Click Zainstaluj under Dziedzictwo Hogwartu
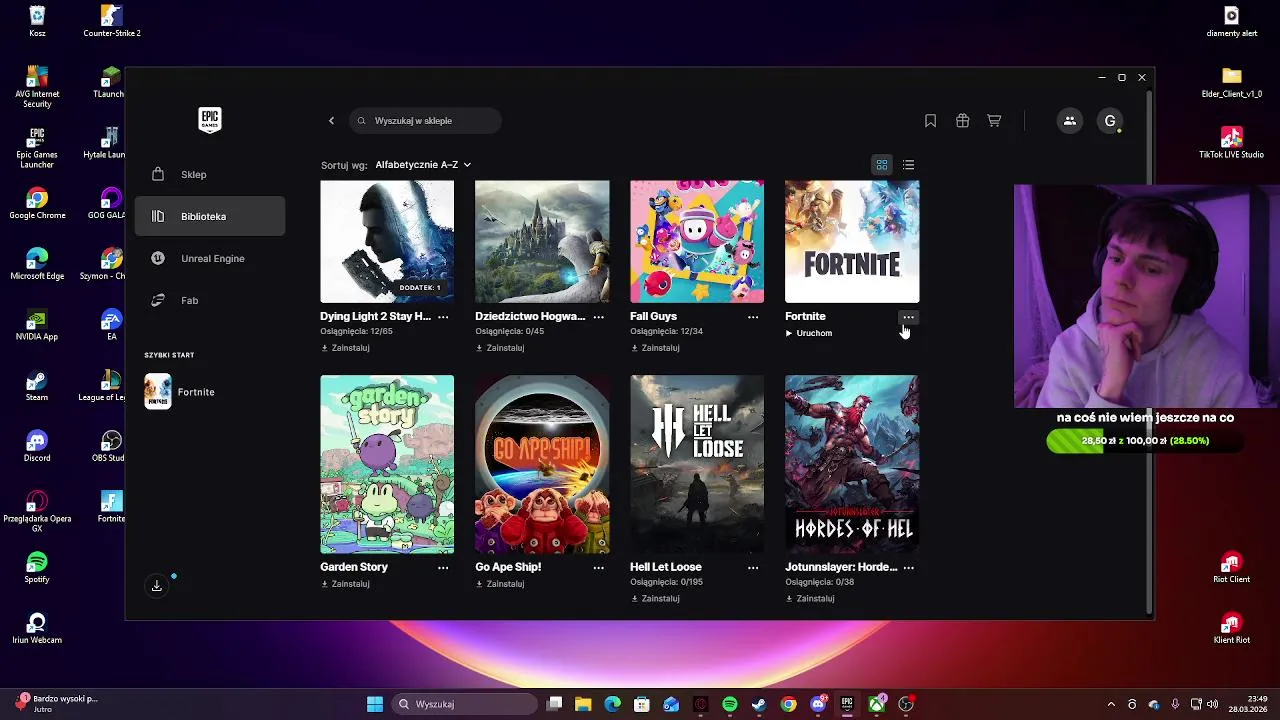1280x720 pixels. [500, 348]
